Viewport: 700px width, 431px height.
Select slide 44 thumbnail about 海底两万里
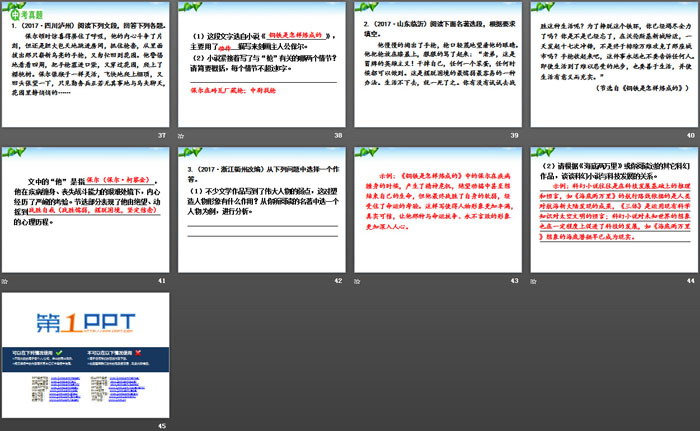point(614,210)
